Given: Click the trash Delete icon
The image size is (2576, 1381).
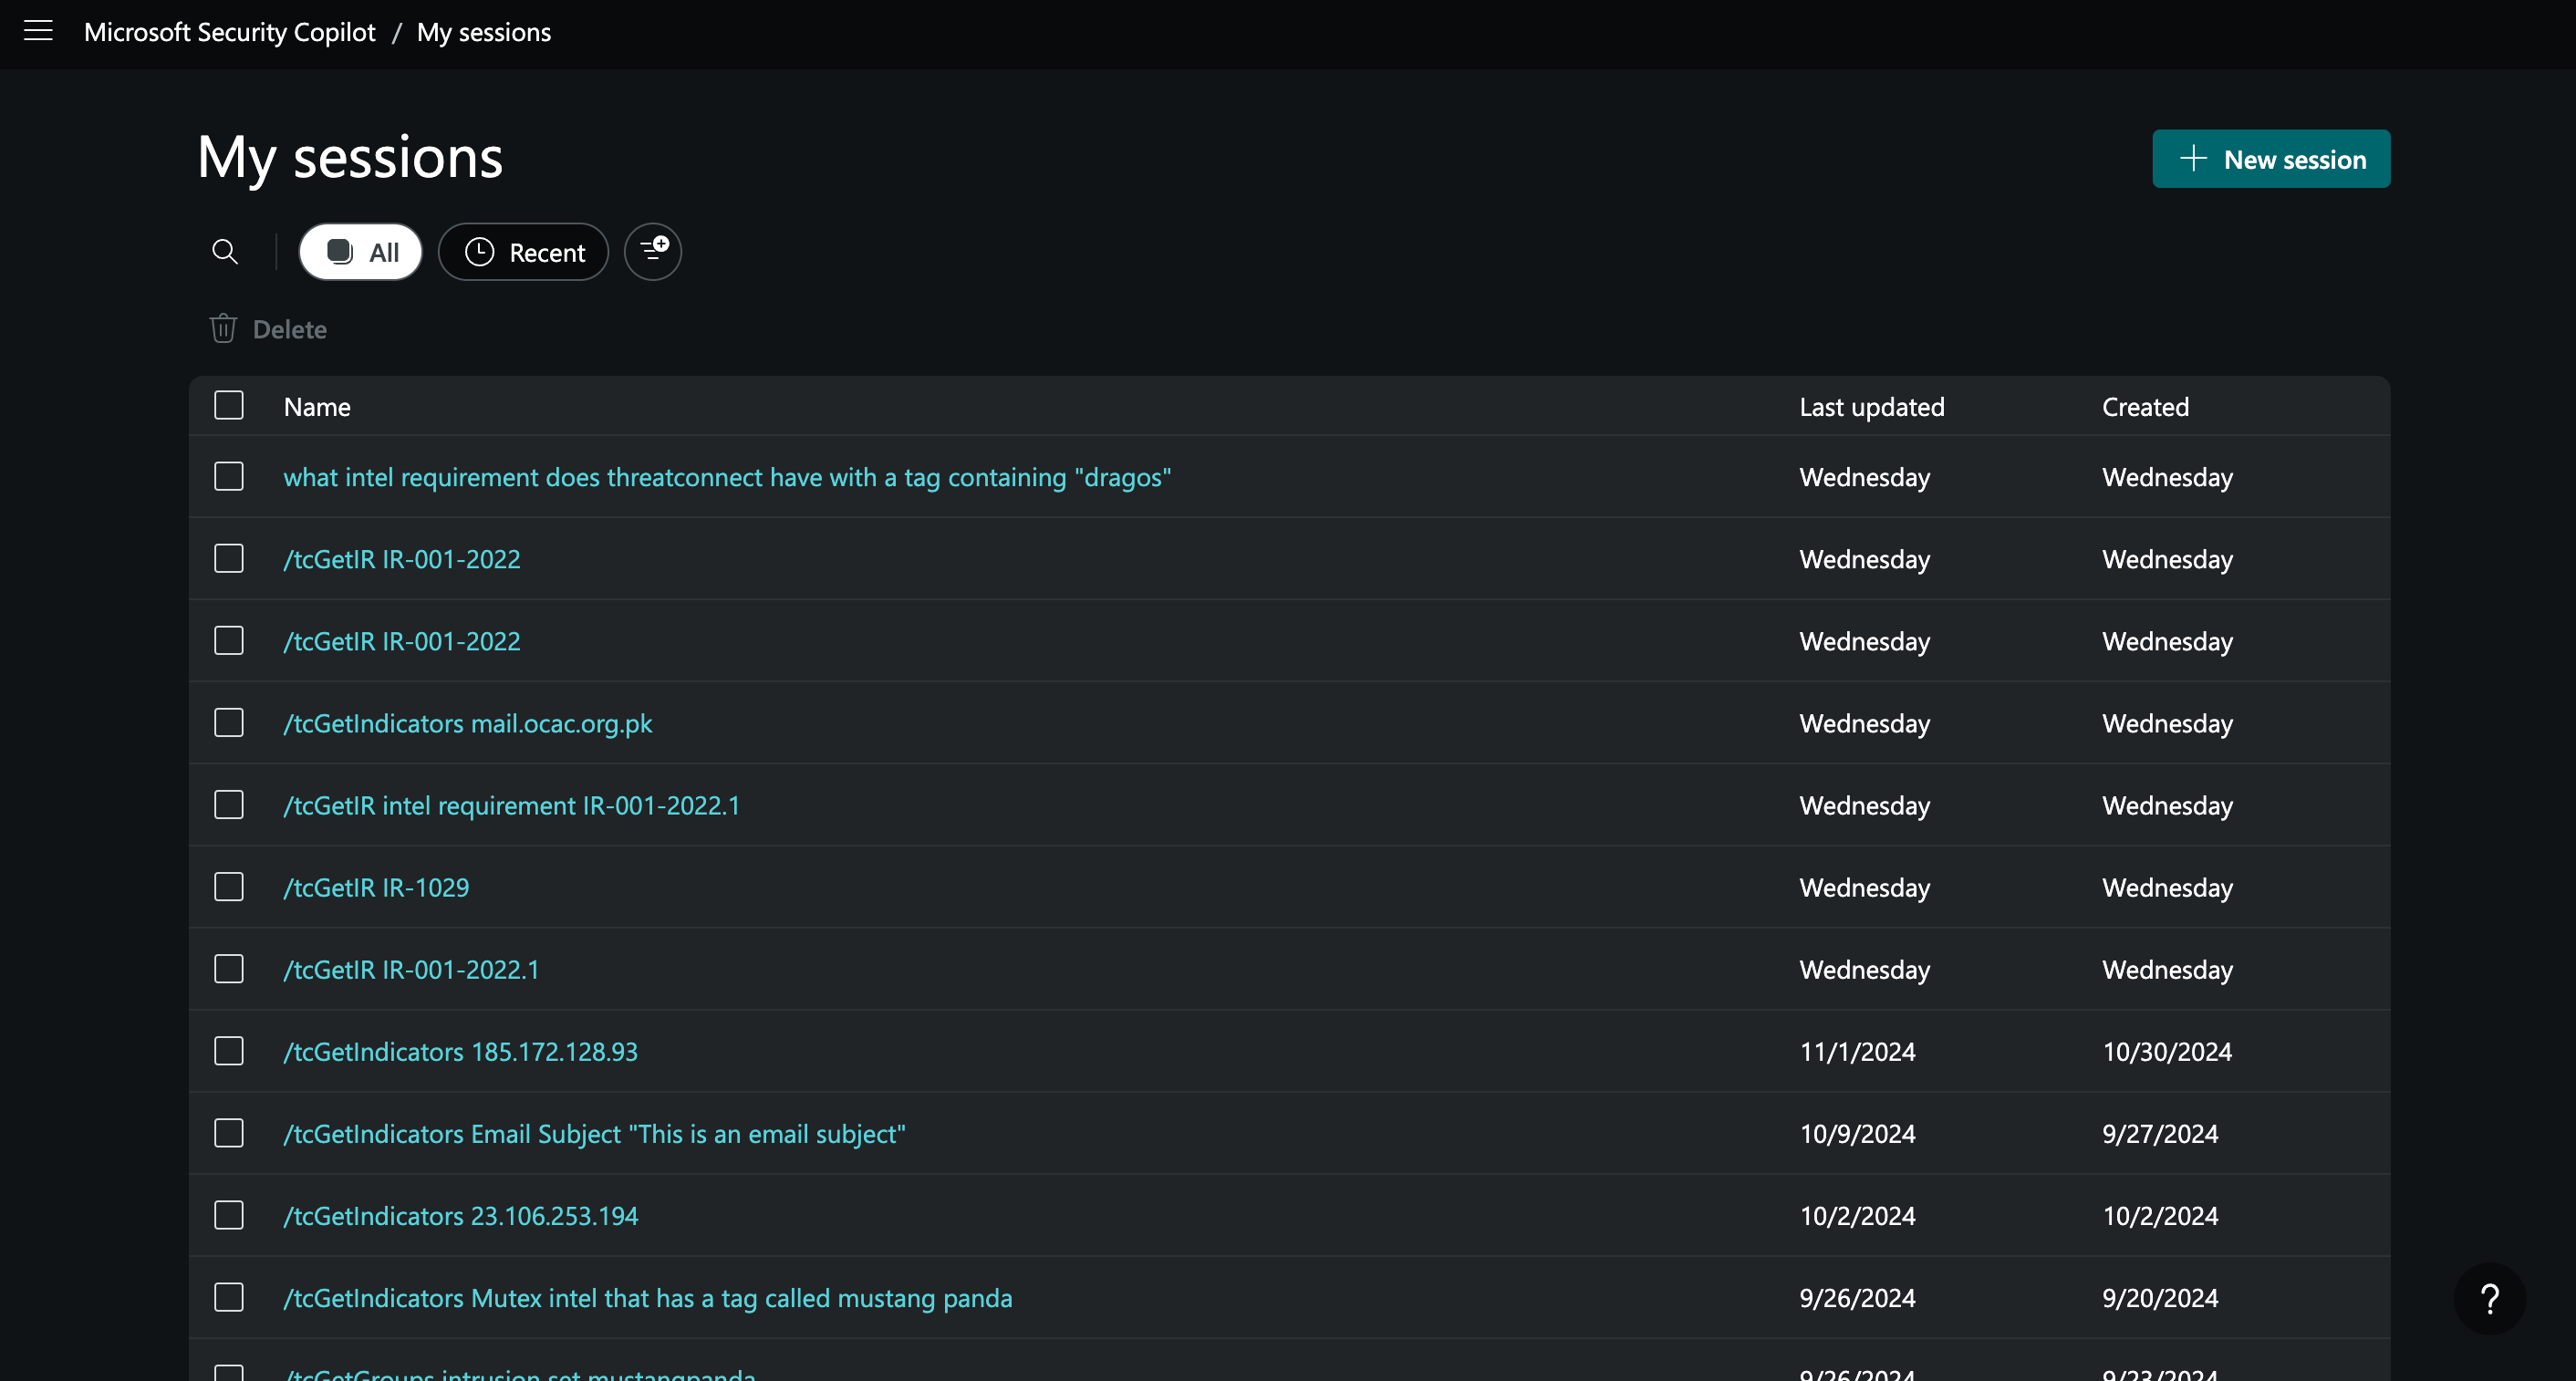Looking at the screenshot, I should coord(223,329).
